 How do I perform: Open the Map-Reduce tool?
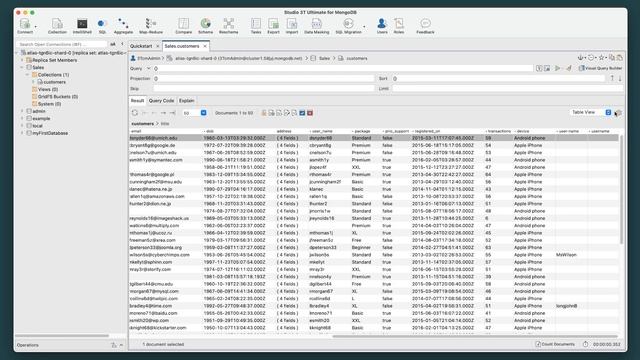click(151, 26)
